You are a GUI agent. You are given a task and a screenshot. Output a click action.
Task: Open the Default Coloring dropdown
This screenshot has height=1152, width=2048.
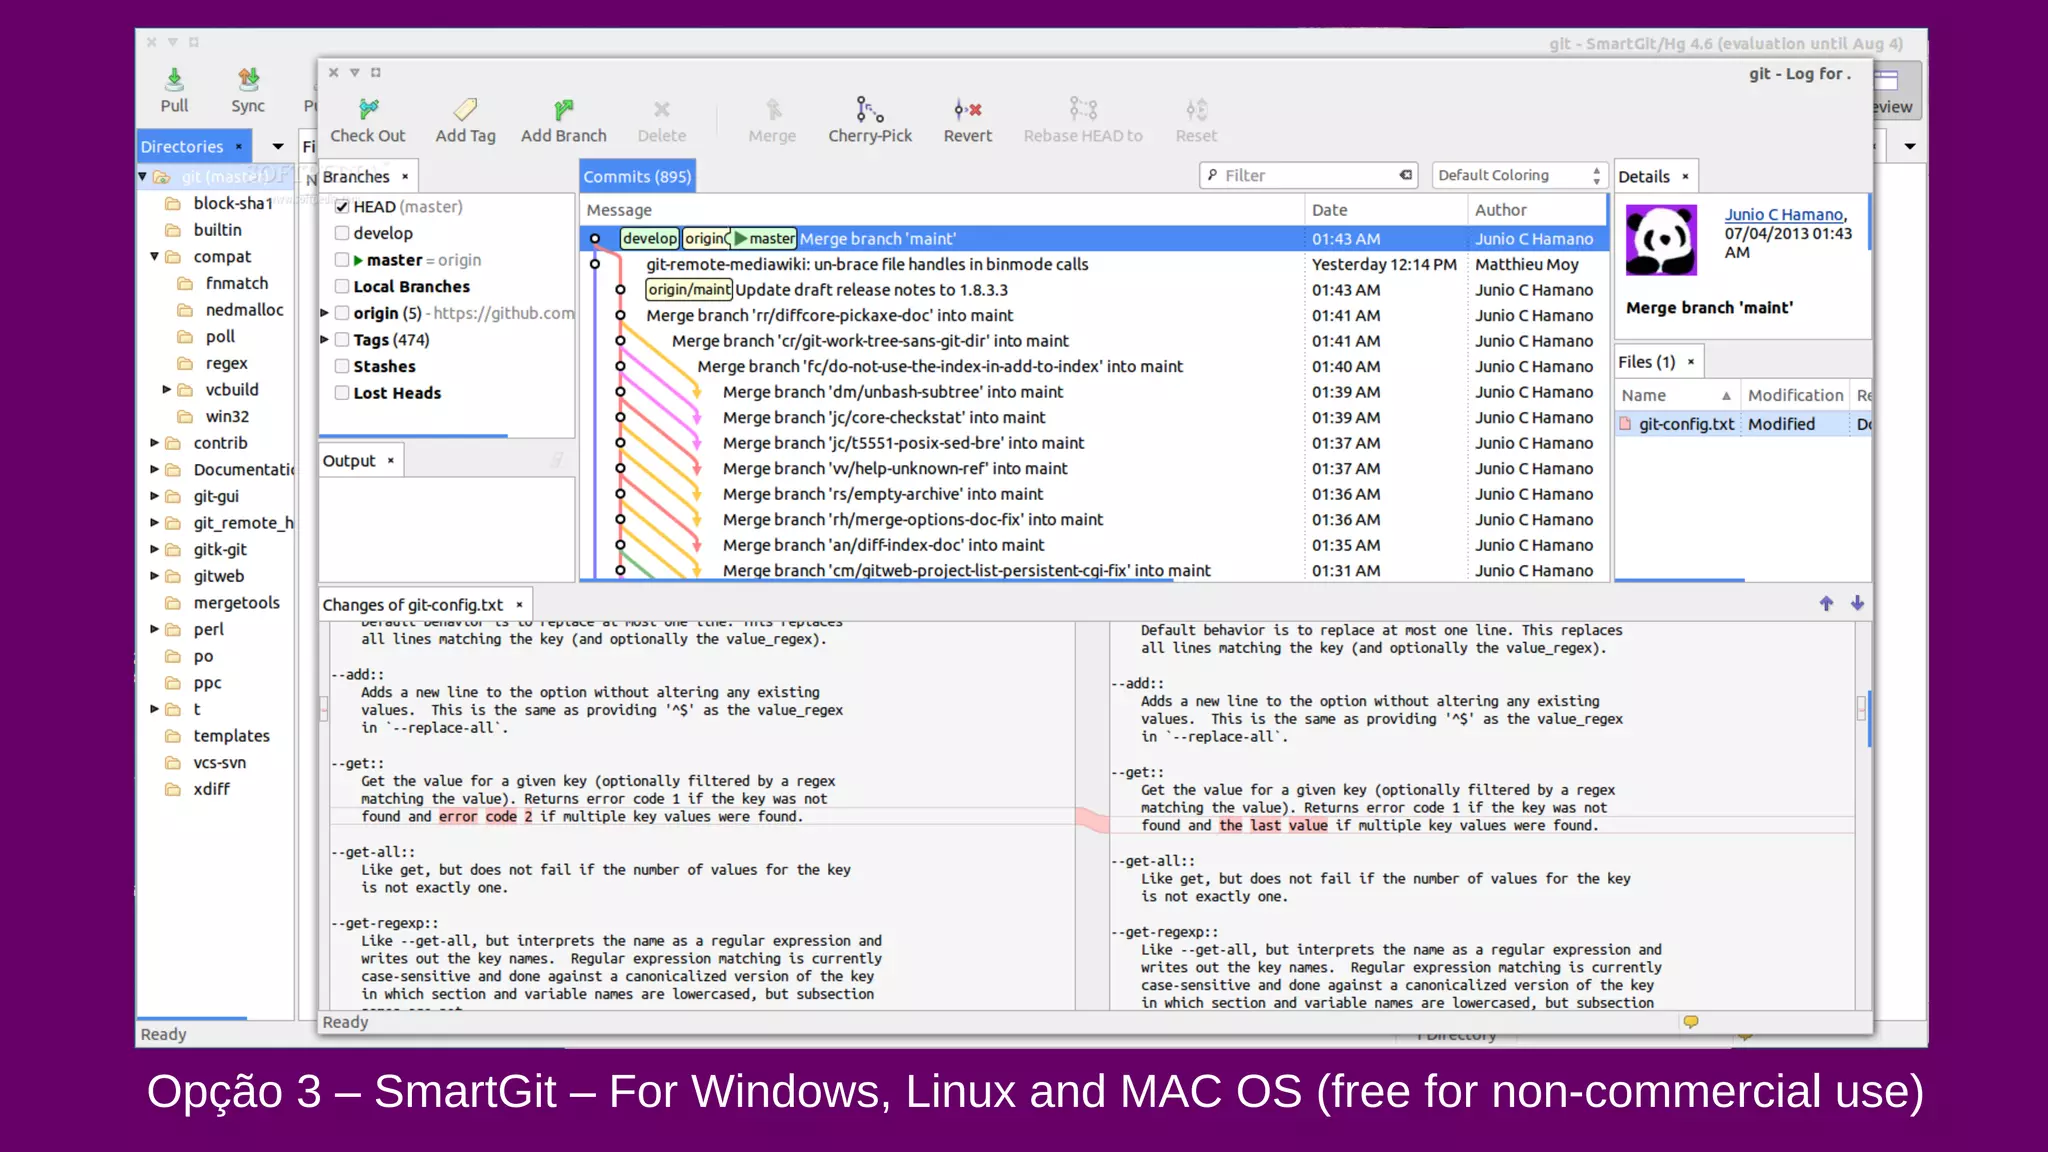click(x=1518, y=175)
